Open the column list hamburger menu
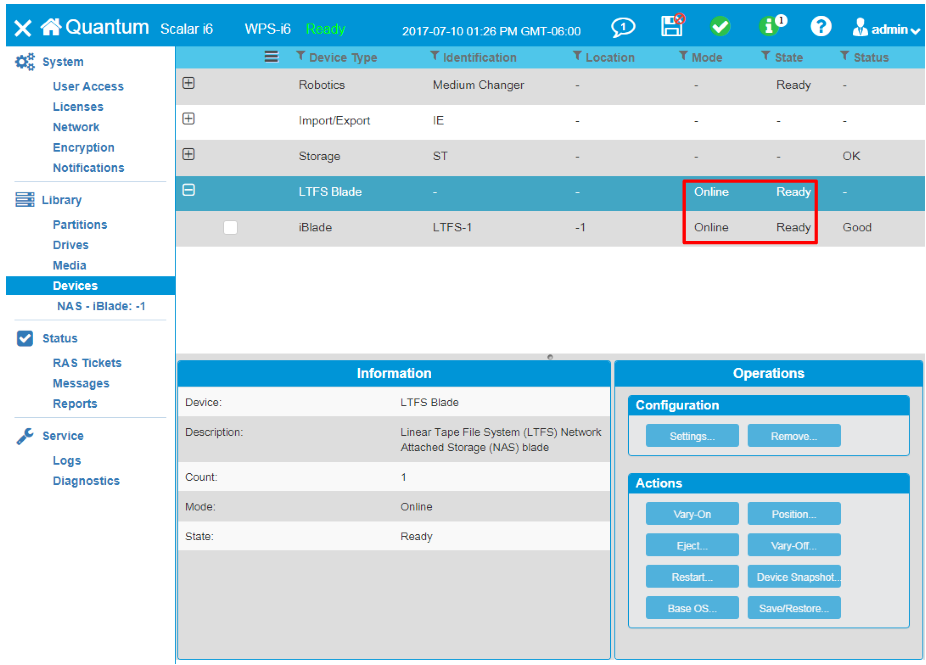926x665 pixels. (x=271, y=57)
